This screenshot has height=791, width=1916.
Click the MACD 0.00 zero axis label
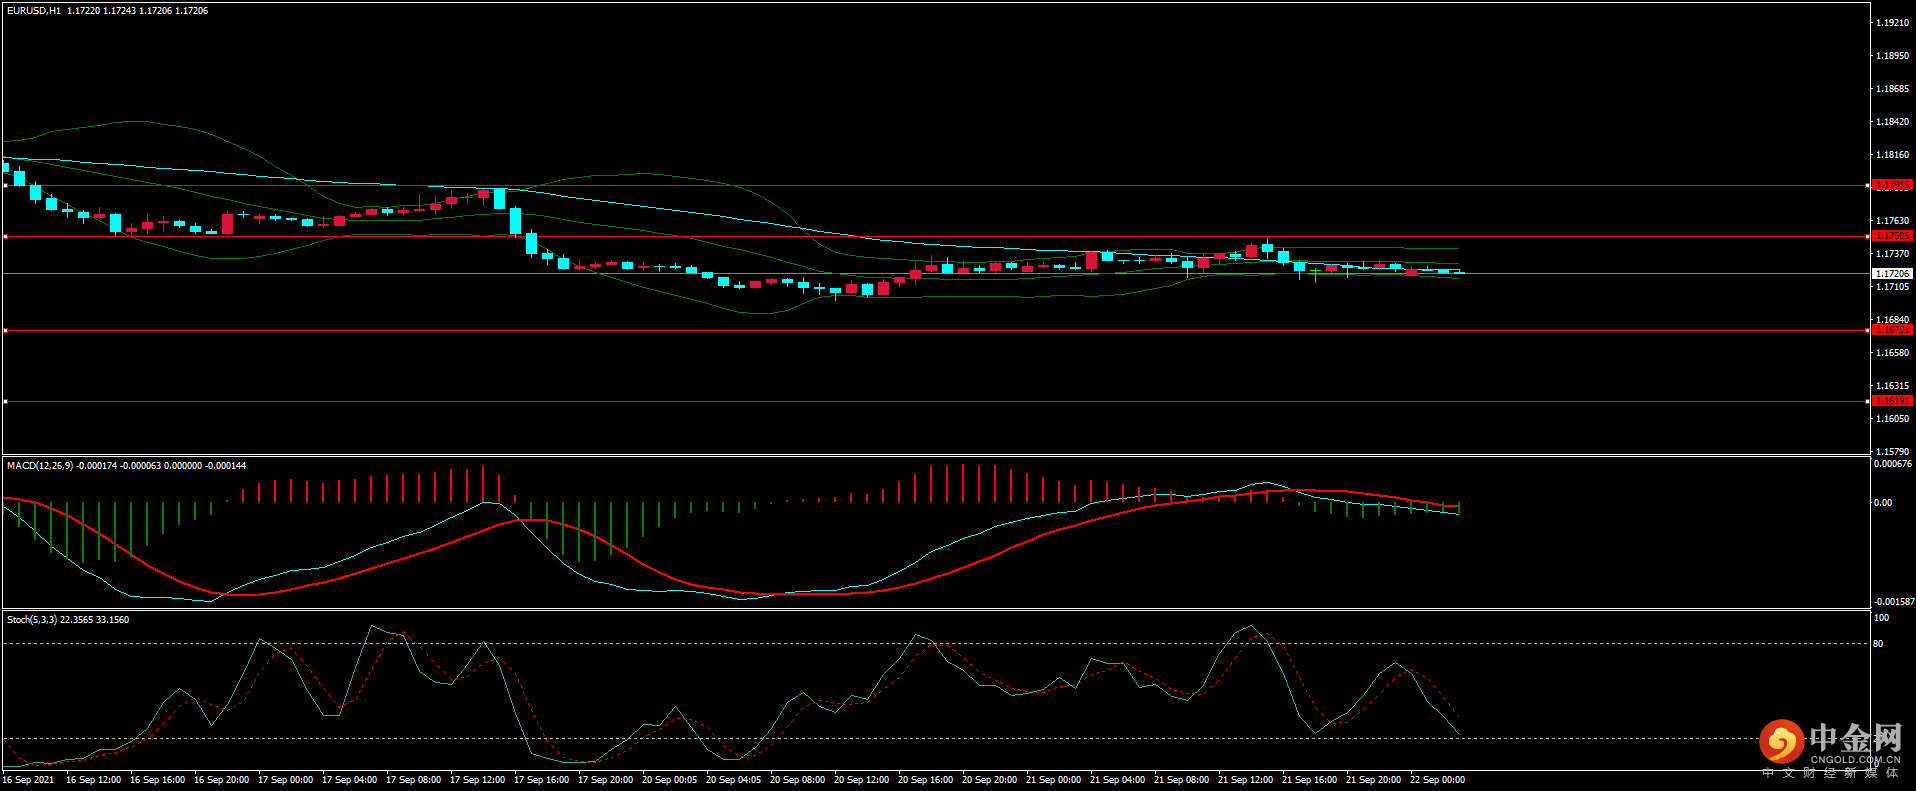click(1882, 503)
